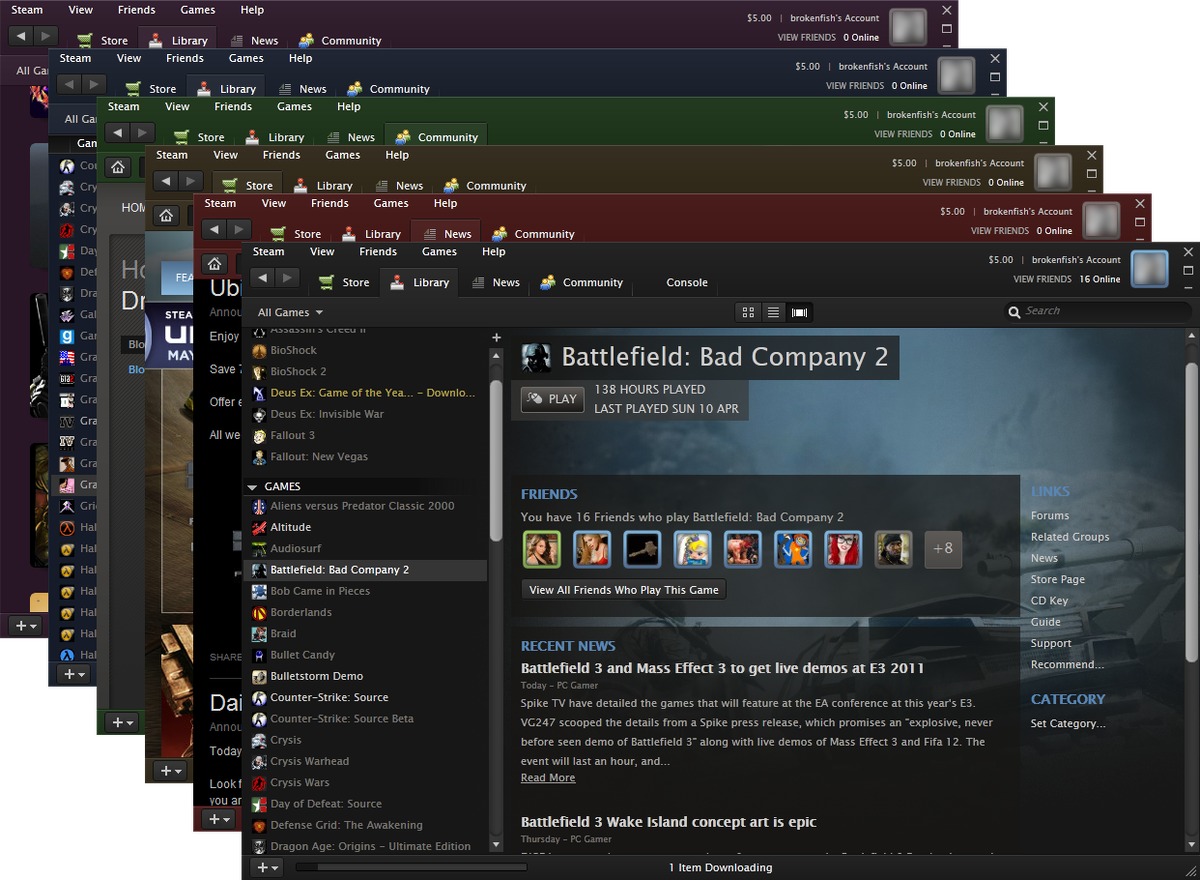1200x880 pixels.
Task: Open the Forums link
Action: tap(1050, 516)
